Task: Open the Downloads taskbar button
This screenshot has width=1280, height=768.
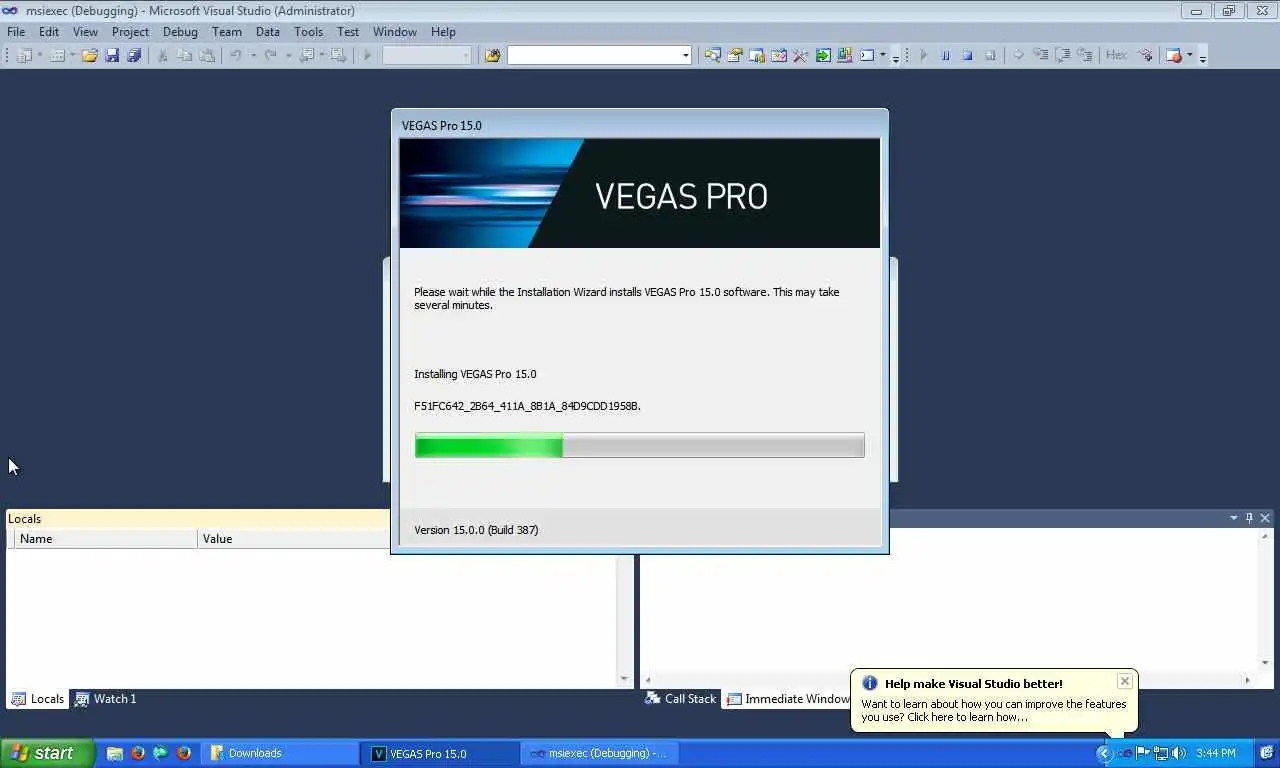Action: point(281,753)
